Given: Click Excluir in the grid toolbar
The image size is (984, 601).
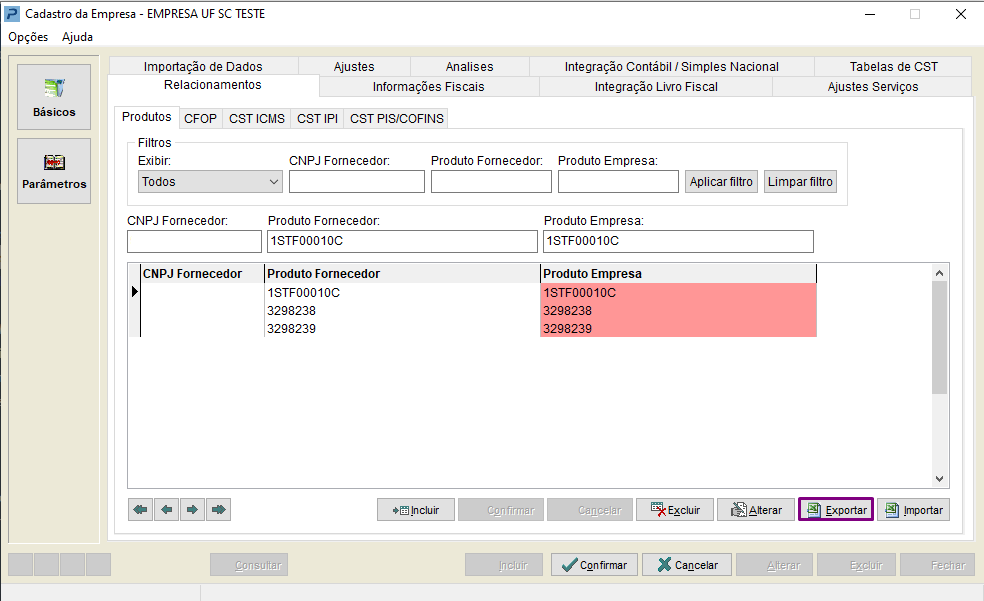Looking at the screenshot, I should [675, 509].
